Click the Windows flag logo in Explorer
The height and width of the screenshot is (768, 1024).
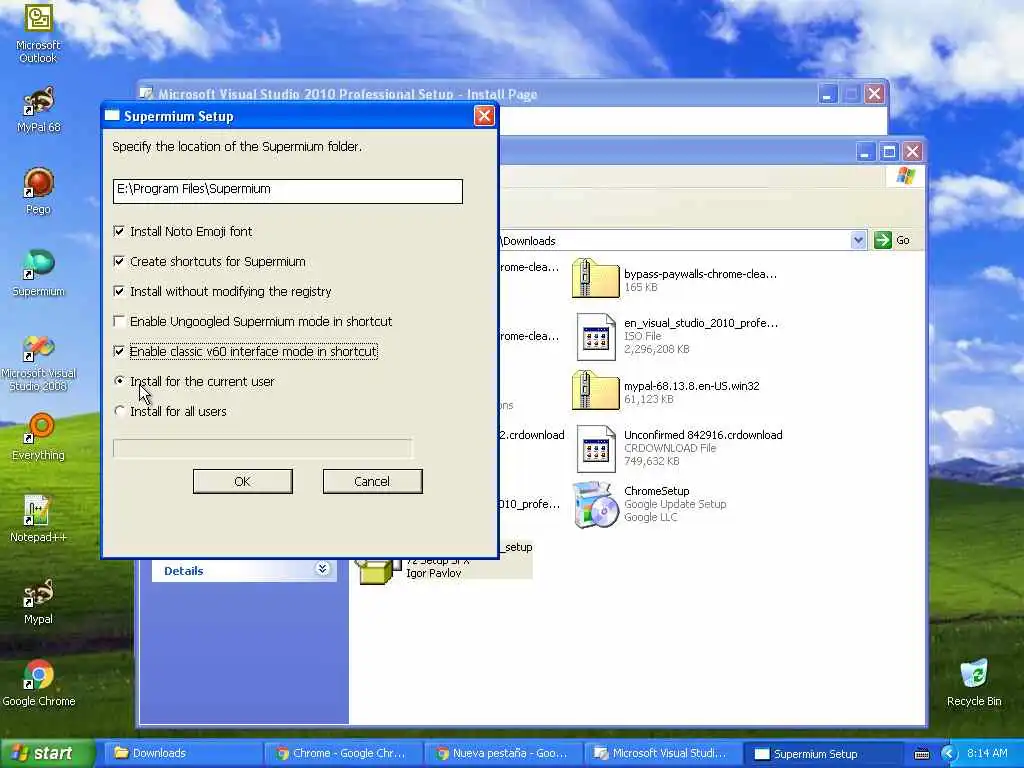(x=906, y=176)
